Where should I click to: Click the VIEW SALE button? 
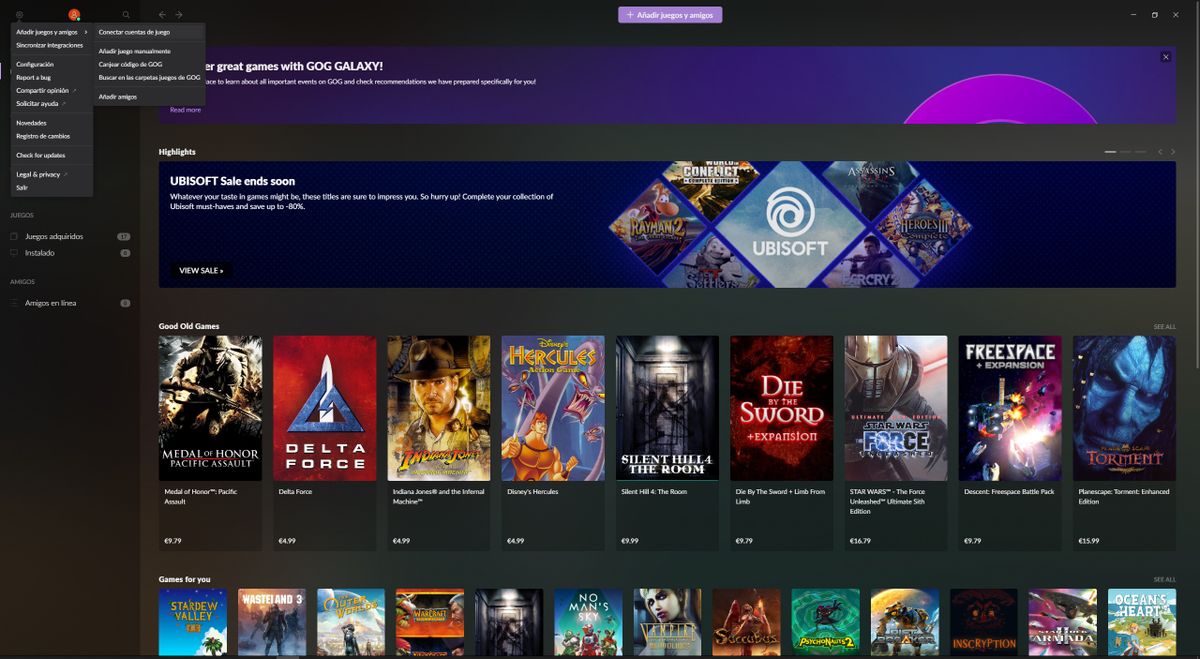(x=200, y=270)
